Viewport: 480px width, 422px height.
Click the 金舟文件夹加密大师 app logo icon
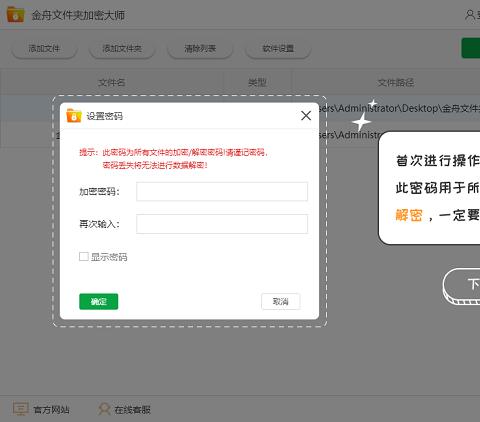pyautogui.click(x=15, y=15)
